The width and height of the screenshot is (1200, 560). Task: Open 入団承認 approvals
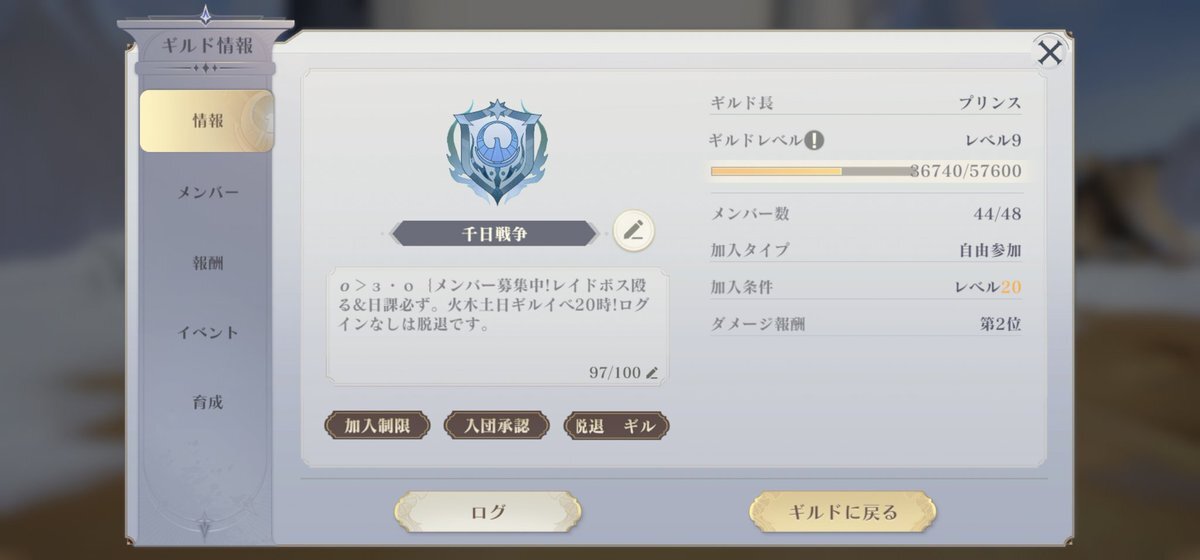pos(497,425)
